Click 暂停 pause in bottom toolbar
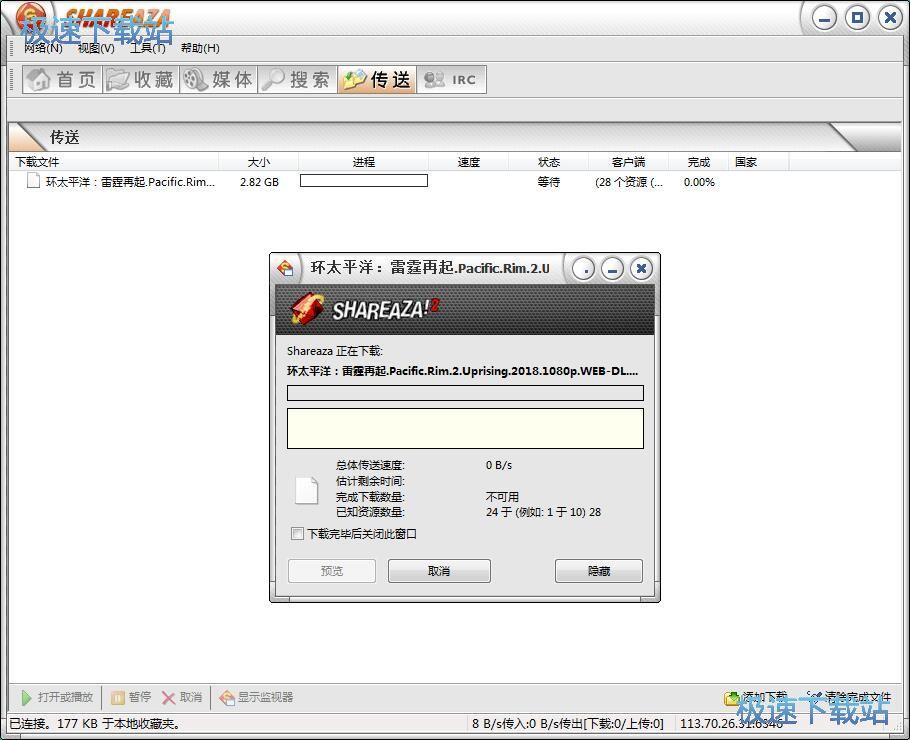This screenshot has width=910, height=740. click(131, 697)
